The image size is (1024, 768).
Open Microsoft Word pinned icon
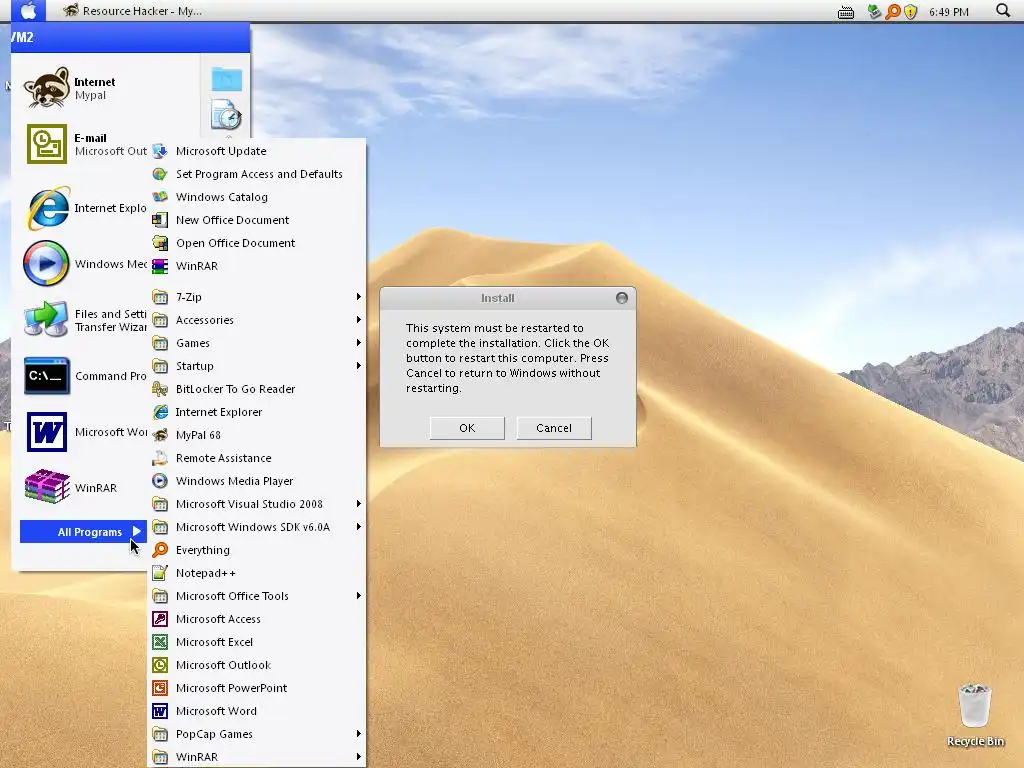(x=46, y=432)
